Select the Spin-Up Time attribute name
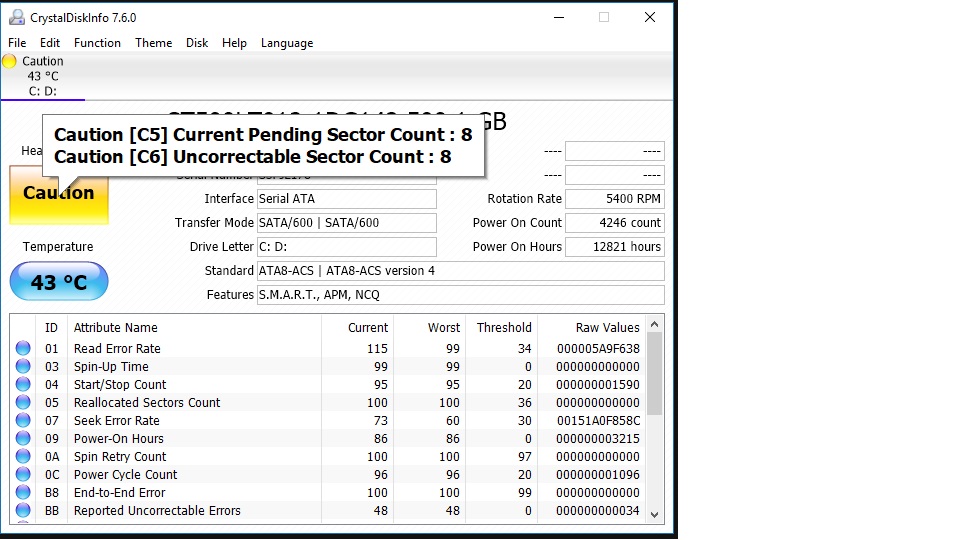Screen dimensions: 960x540 [x=111, y=367]
